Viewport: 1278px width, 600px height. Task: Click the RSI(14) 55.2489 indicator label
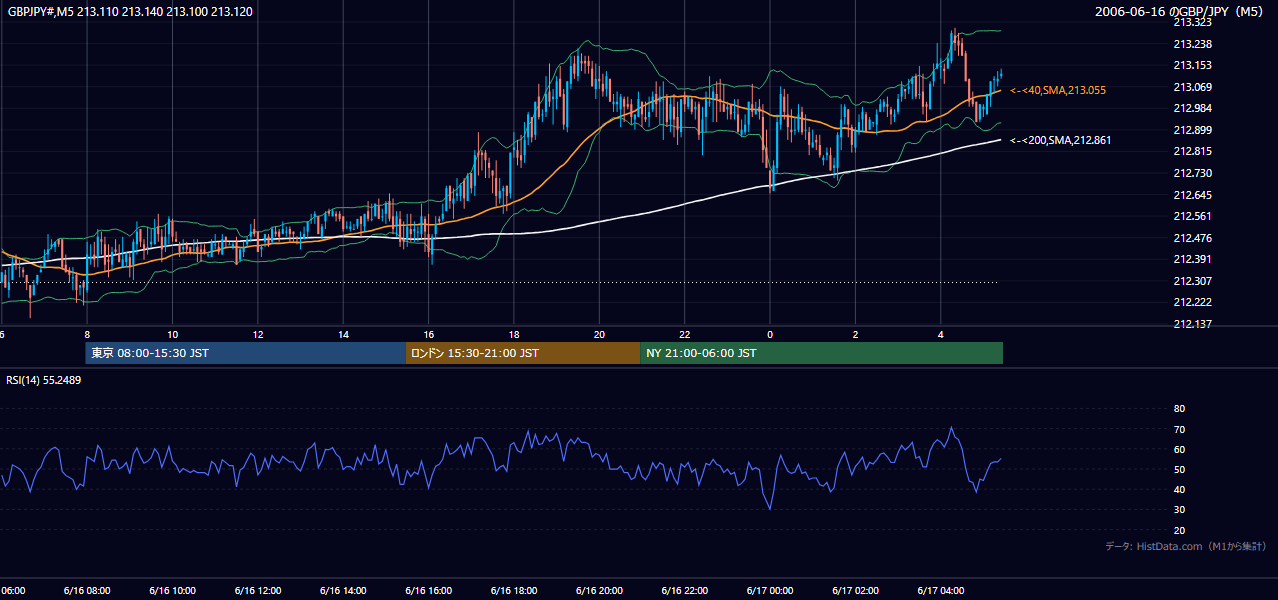click(44, 380)
